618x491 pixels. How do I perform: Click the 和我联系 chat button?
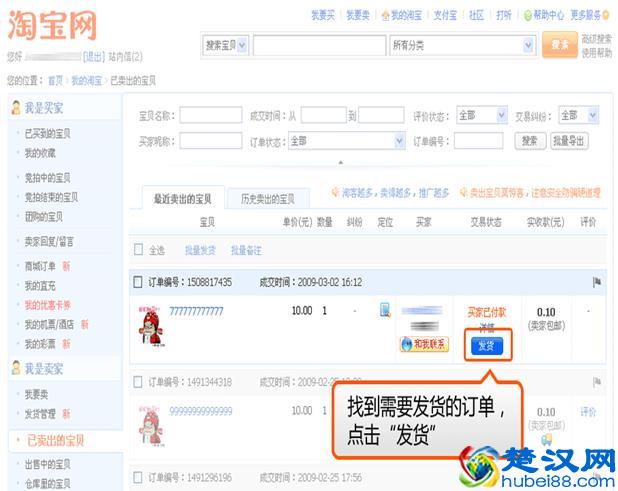[x=424, y=344]
